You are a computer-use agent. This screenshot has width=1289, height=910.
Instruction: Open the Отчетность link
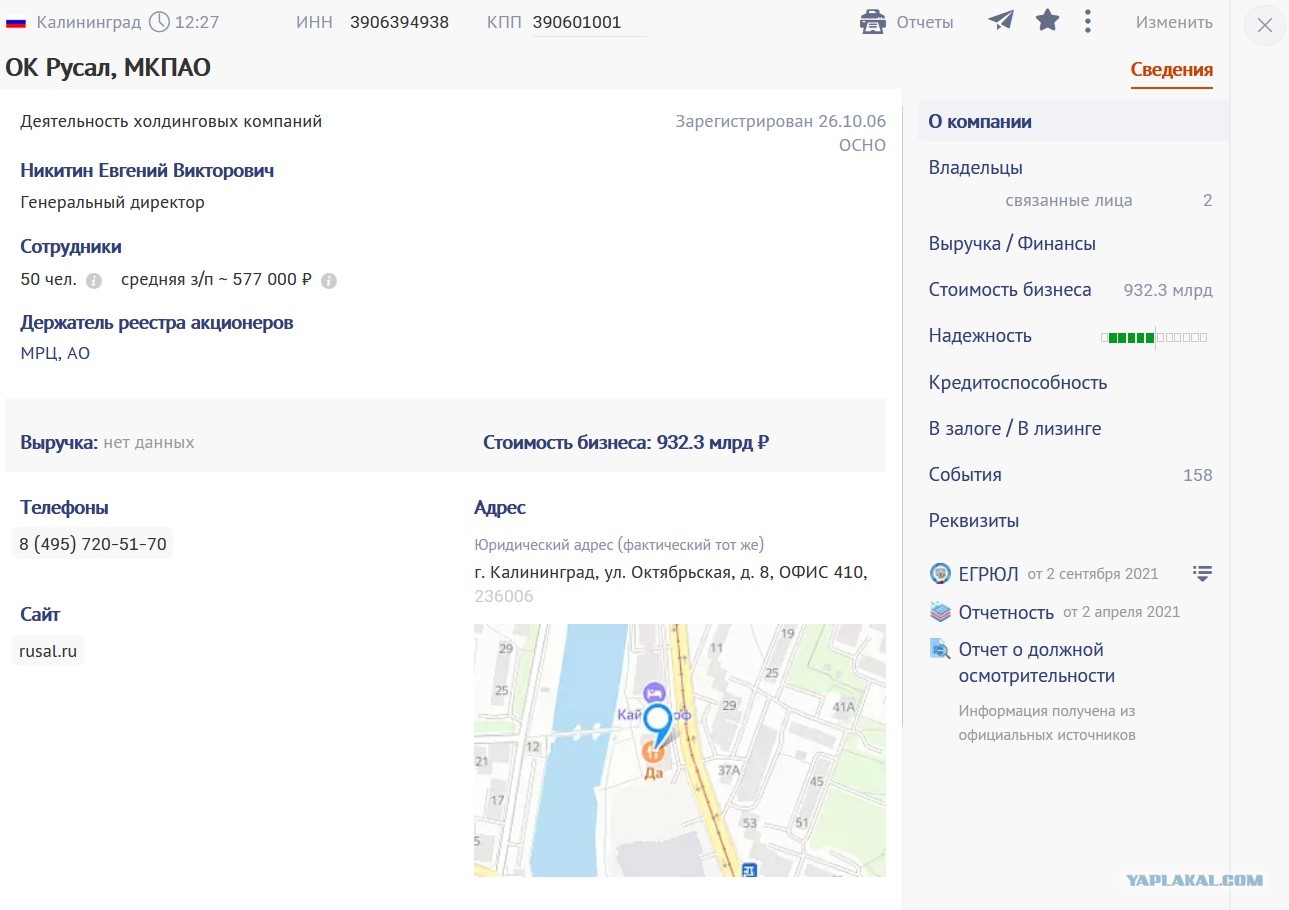click(1006, 612)
